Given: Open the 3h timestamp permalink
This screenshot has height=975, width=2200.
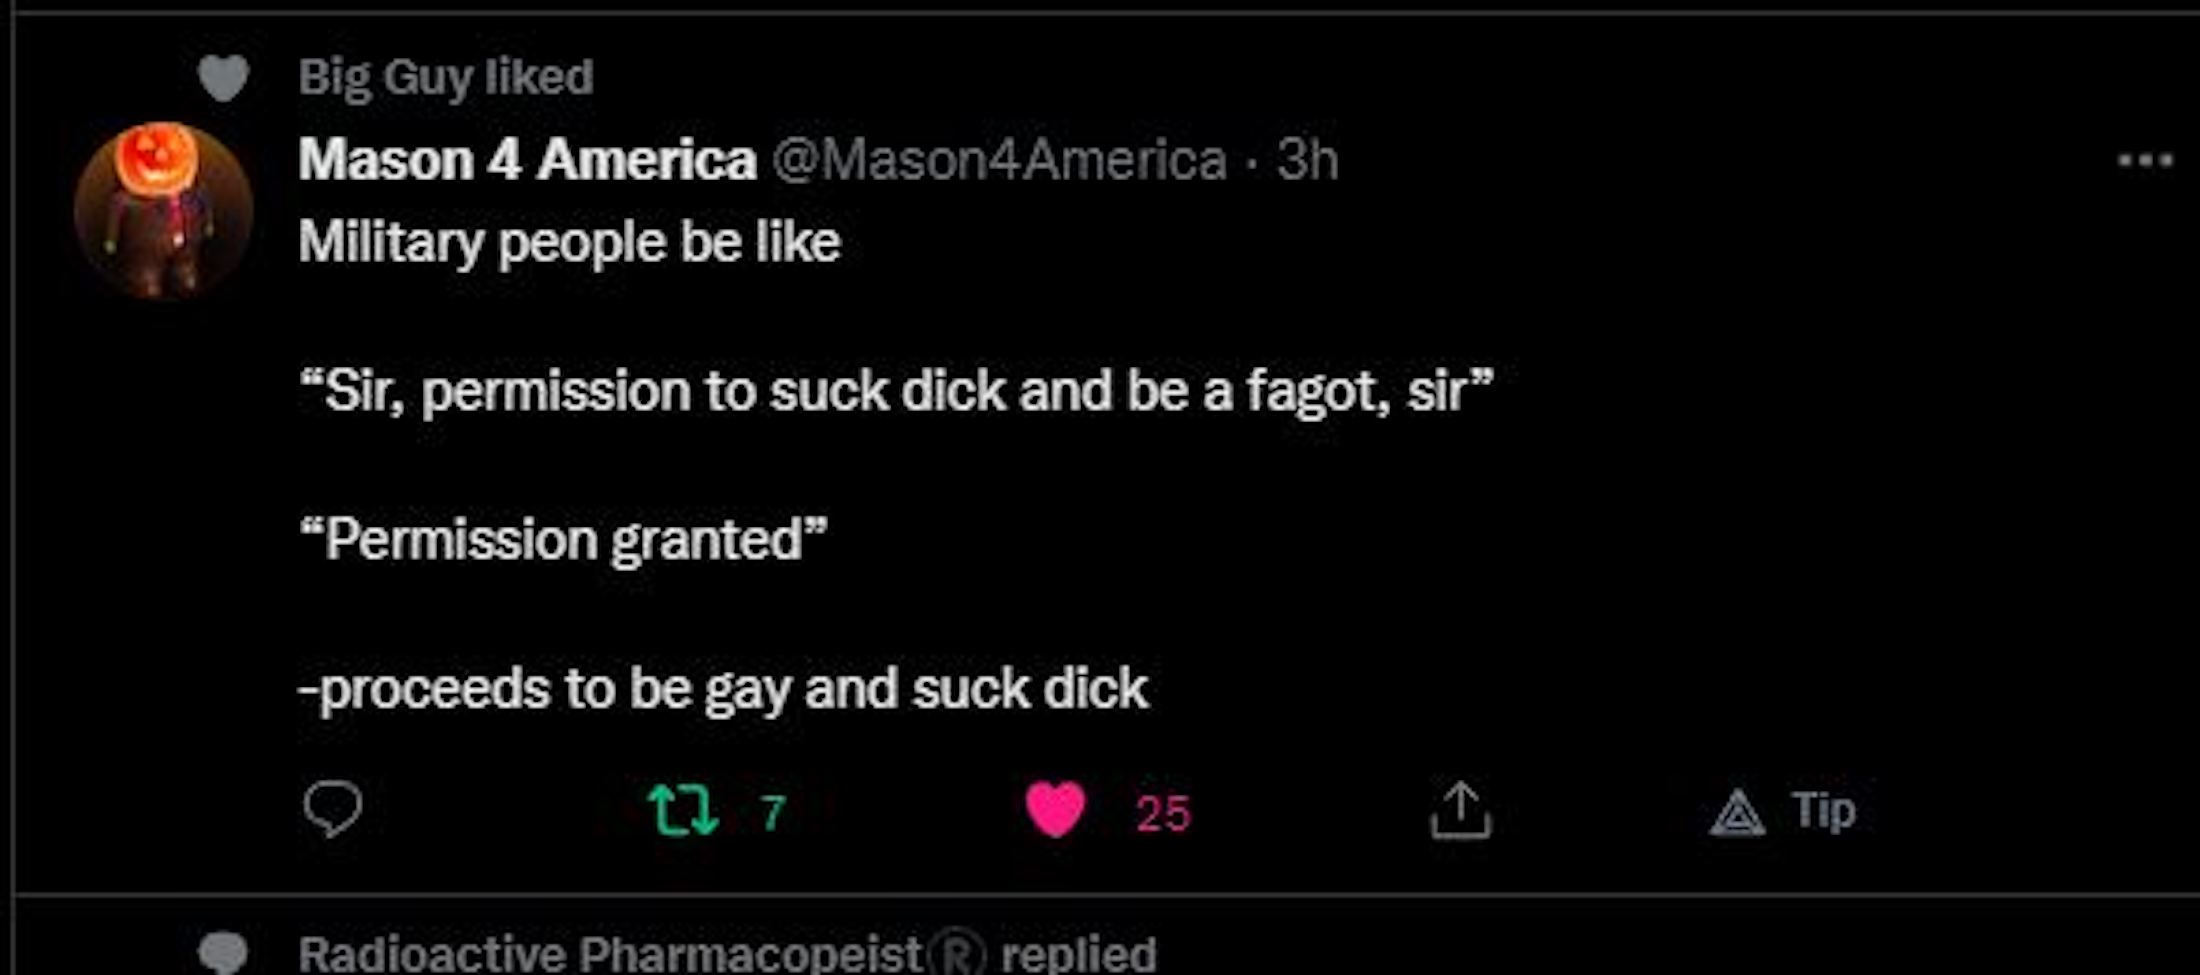Looking at the screenshot, I should pyautogui.click(x=1307, y=160).
